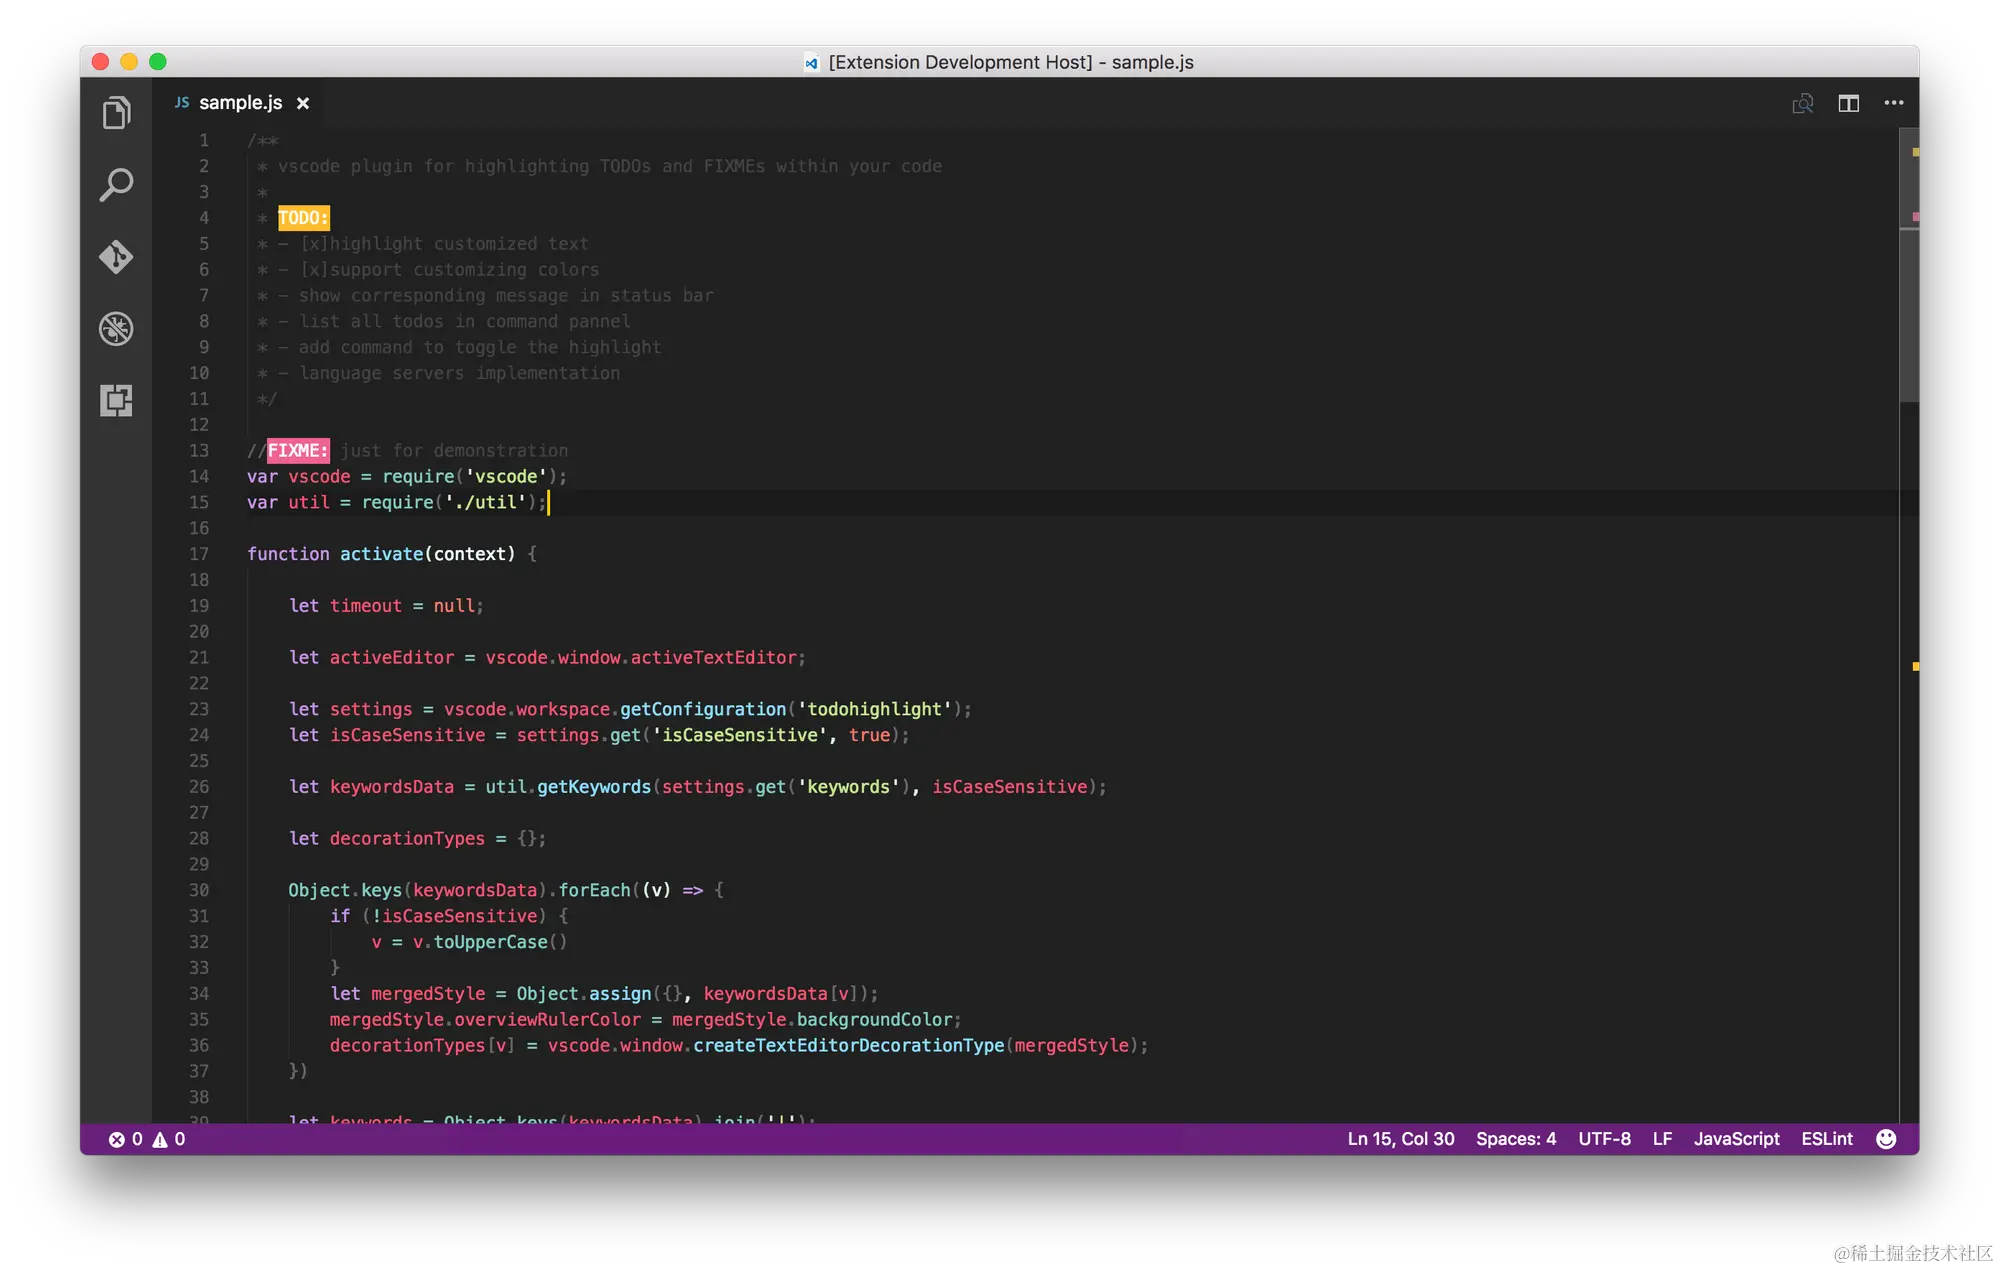Viewport: 2000px width, 1270px height.
Task: Change indentation via Spaces: 4
Action: pyautogui.click(x=1516, y=1139)
